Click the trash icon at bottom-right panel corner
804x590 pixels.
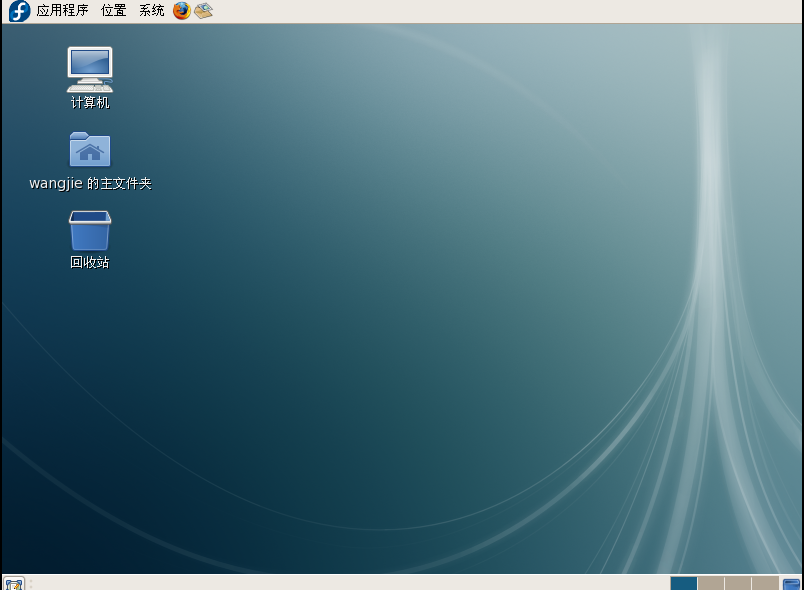793,583
